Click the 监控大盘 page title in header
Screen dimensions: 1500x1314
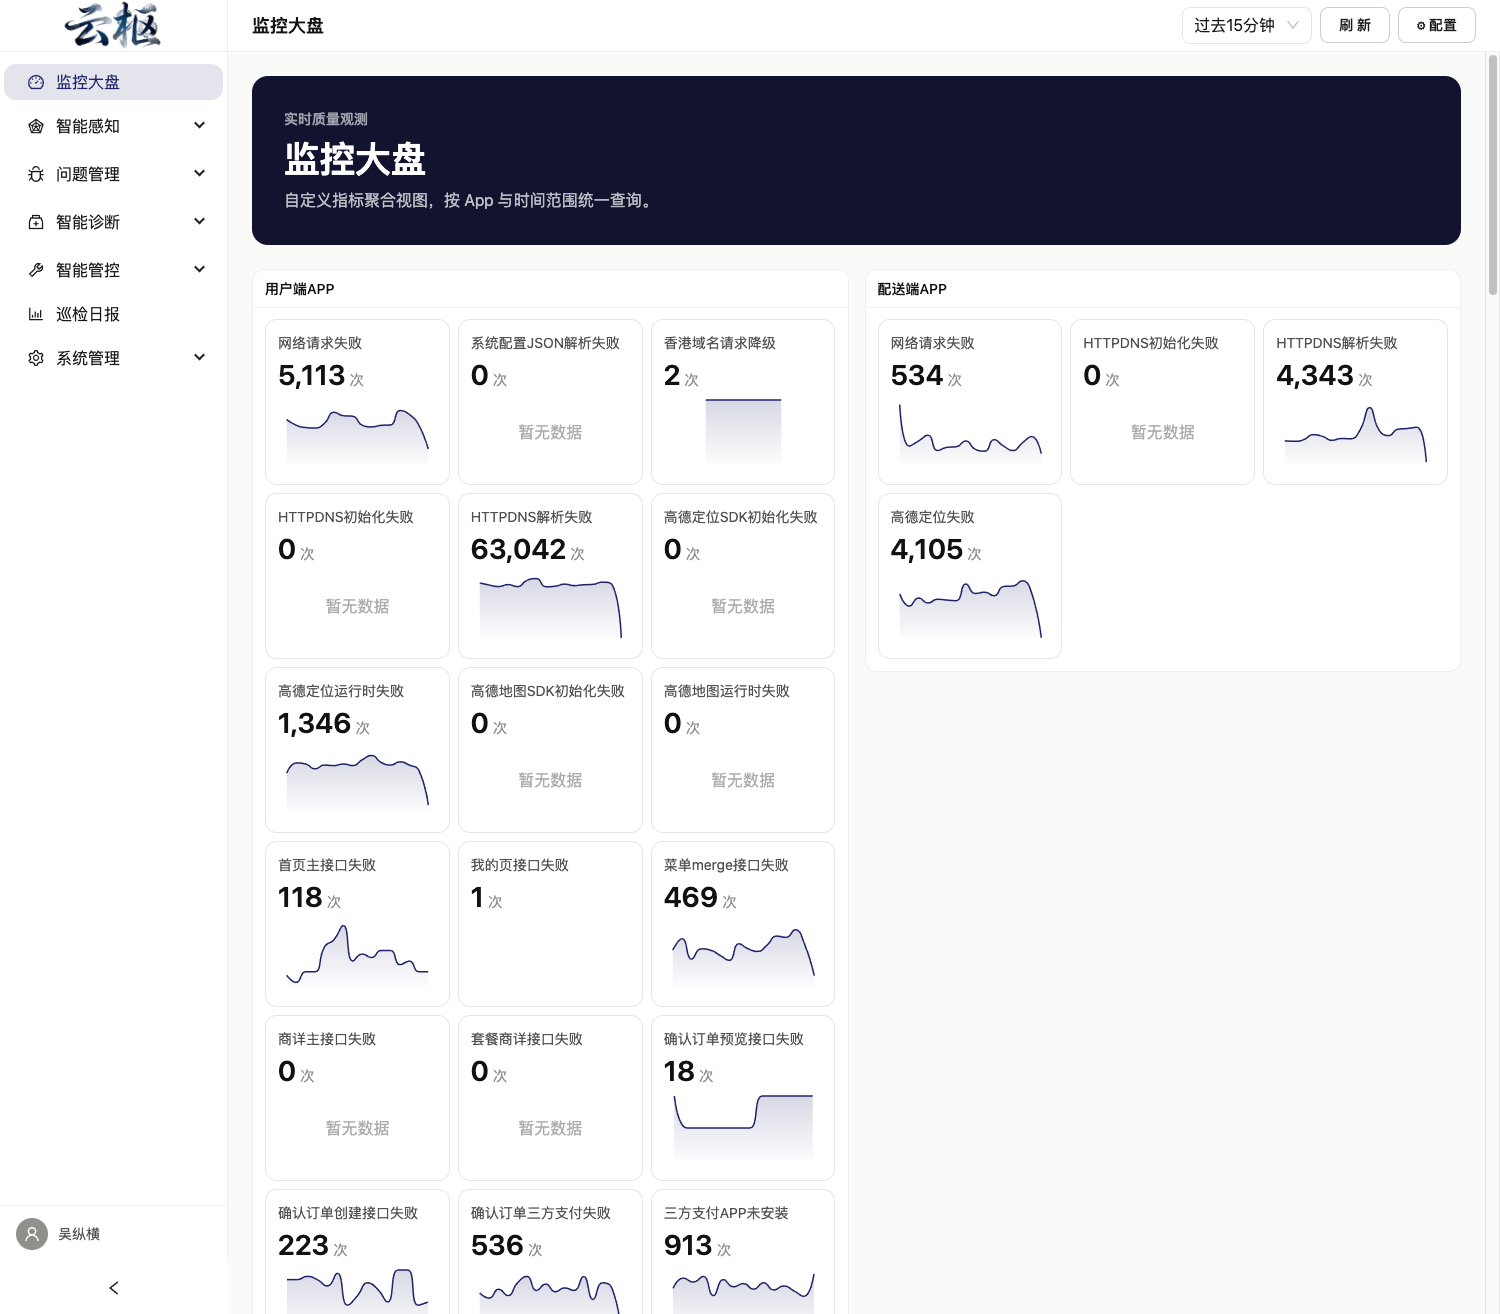coord(288,26)
